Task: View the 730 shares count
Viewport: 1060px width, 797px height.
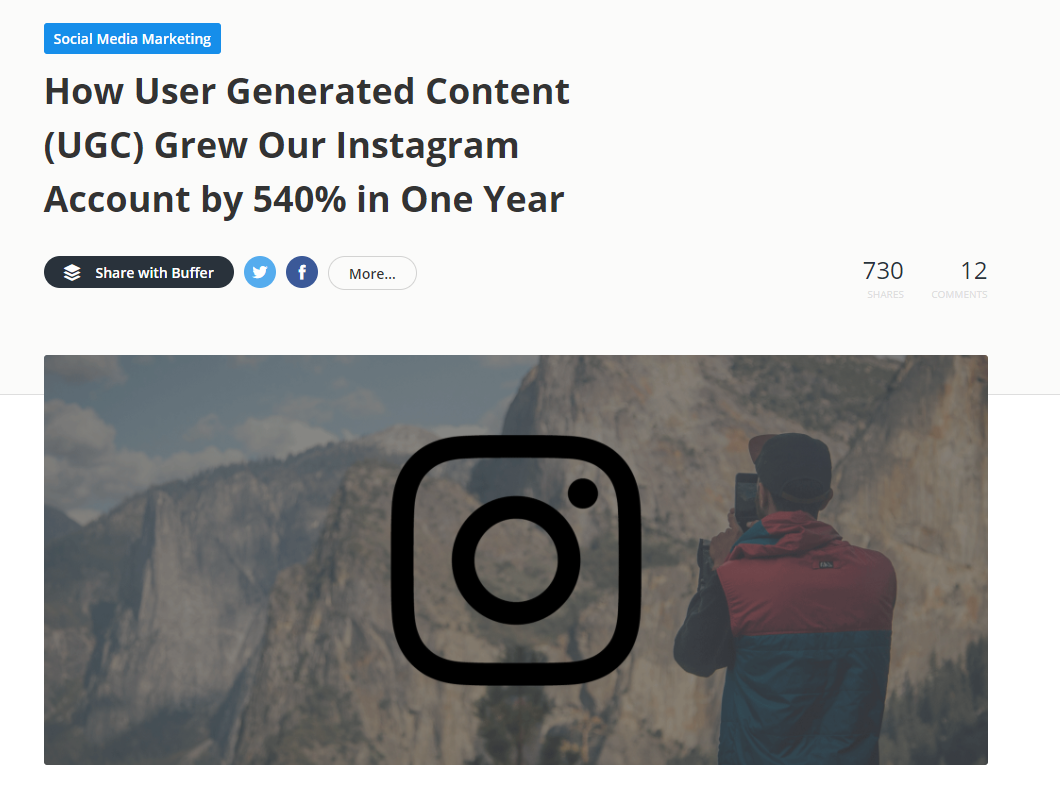Action: [883, 271]
